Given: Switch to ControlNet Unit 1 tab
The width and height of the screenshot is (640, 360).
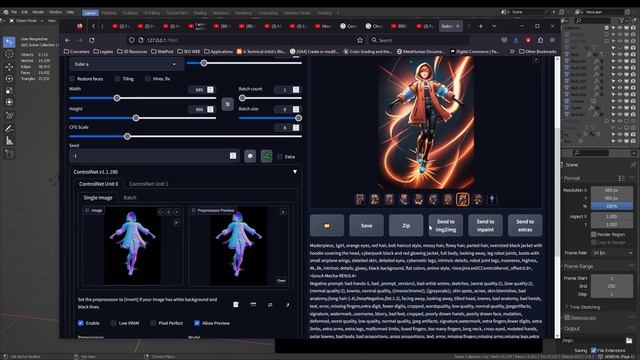Looking at the screenshot, I should 149,184.
